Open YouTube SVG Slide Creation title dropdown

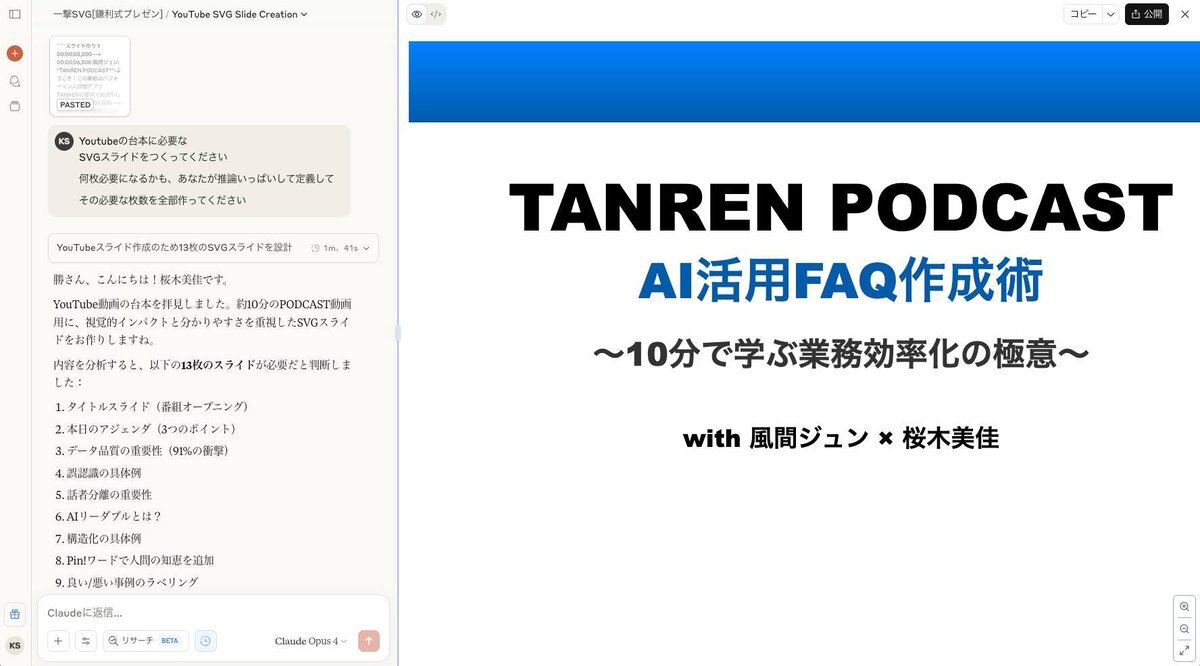pos(239,14)
